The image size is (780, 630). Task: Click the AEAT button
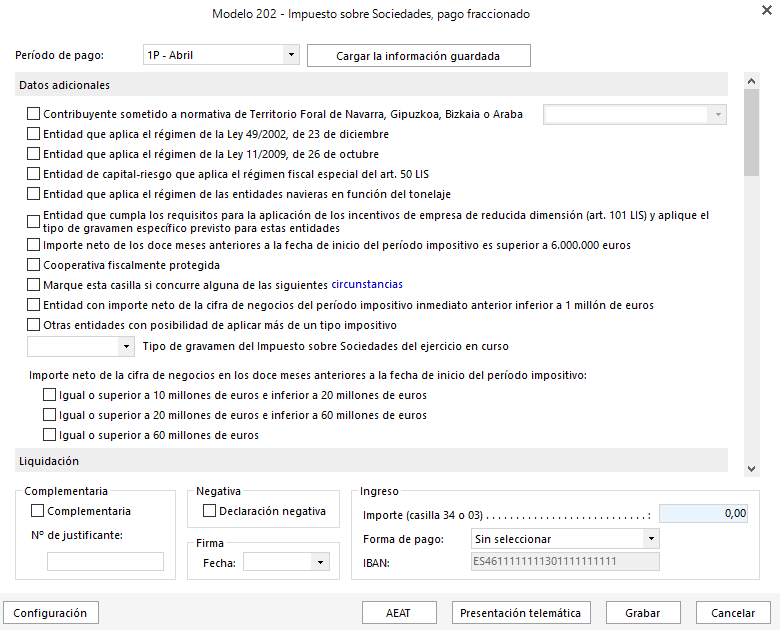coord(399,613)
